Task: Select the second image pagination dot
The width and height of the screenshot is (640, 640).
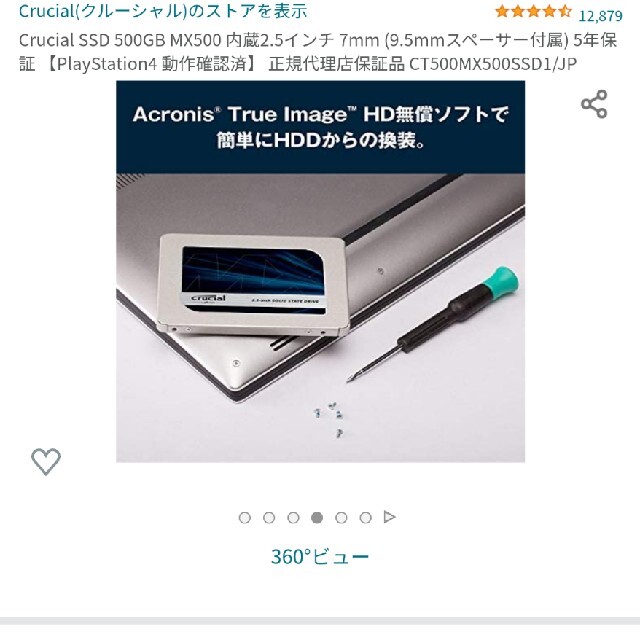Action: click(x=269, y=518)
